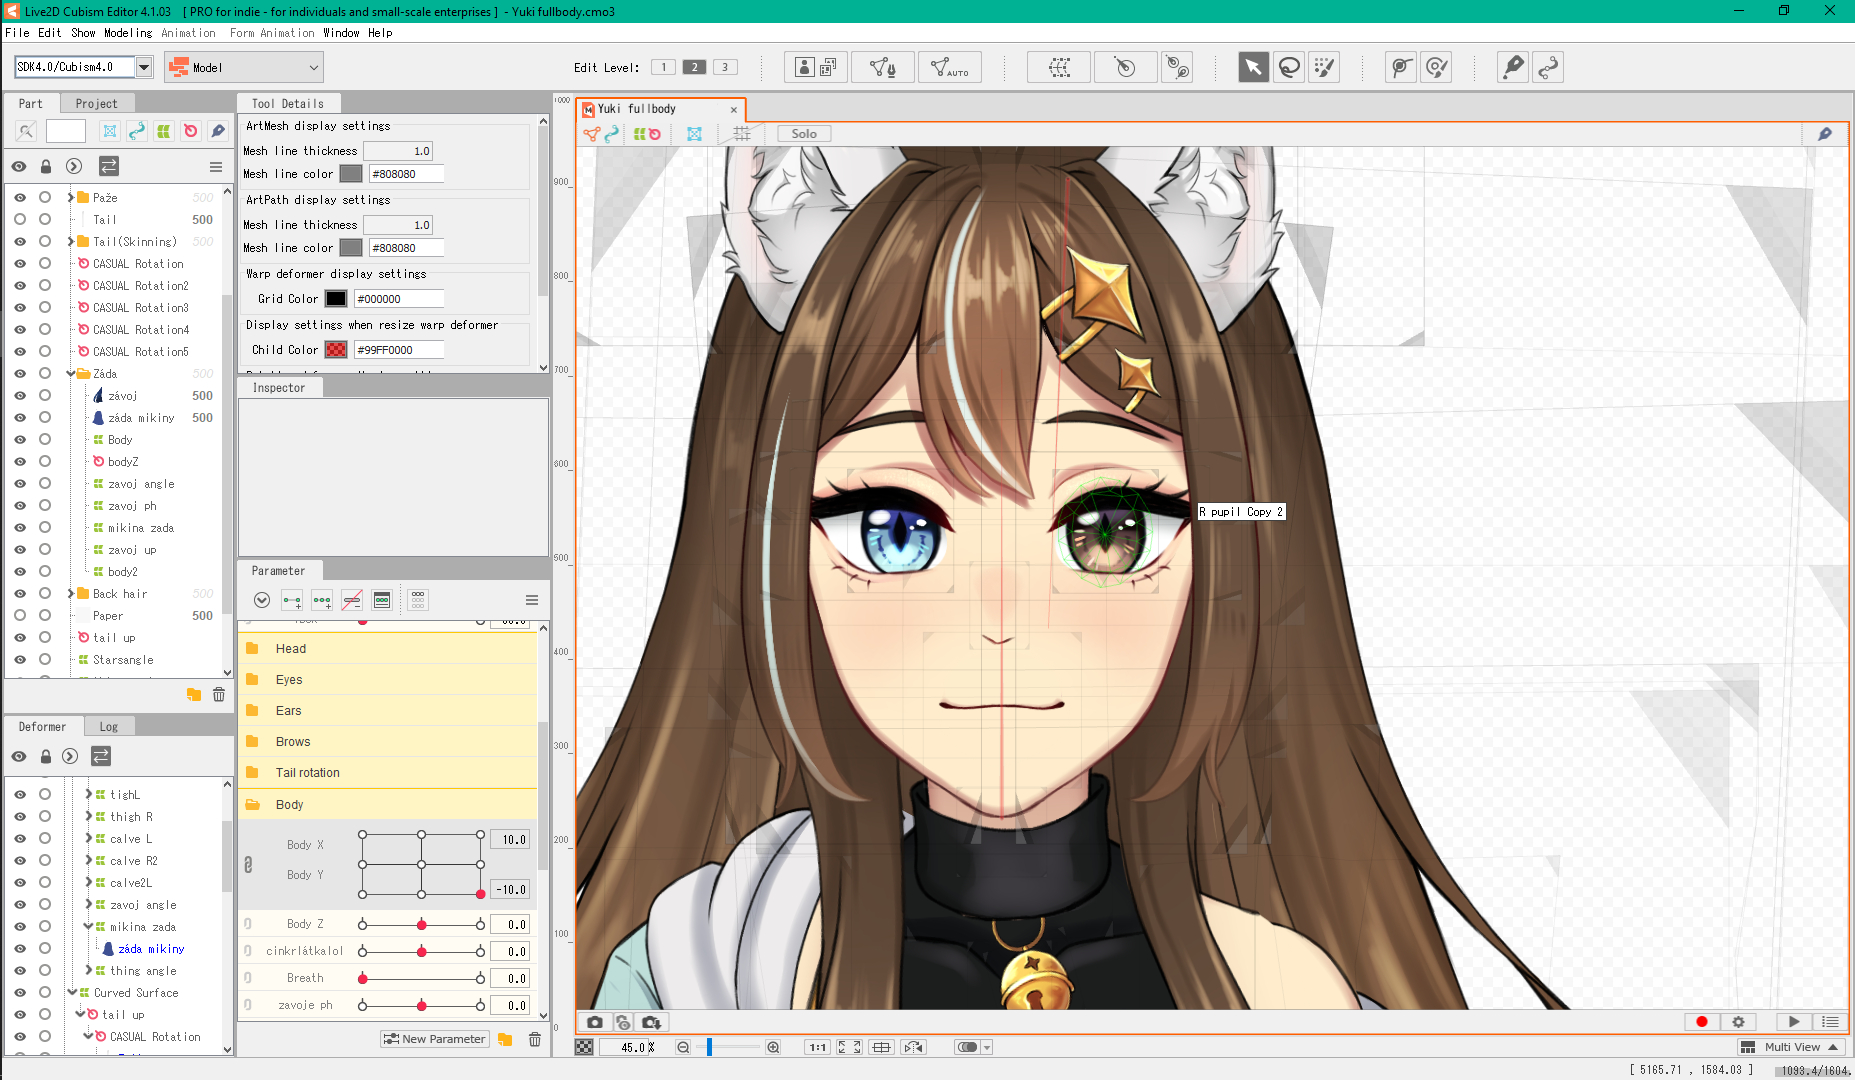This screenshot has height=1080, width=1855.
Task: Open the Parameter panel hamburger menu
Action: [x=532, y=600]
